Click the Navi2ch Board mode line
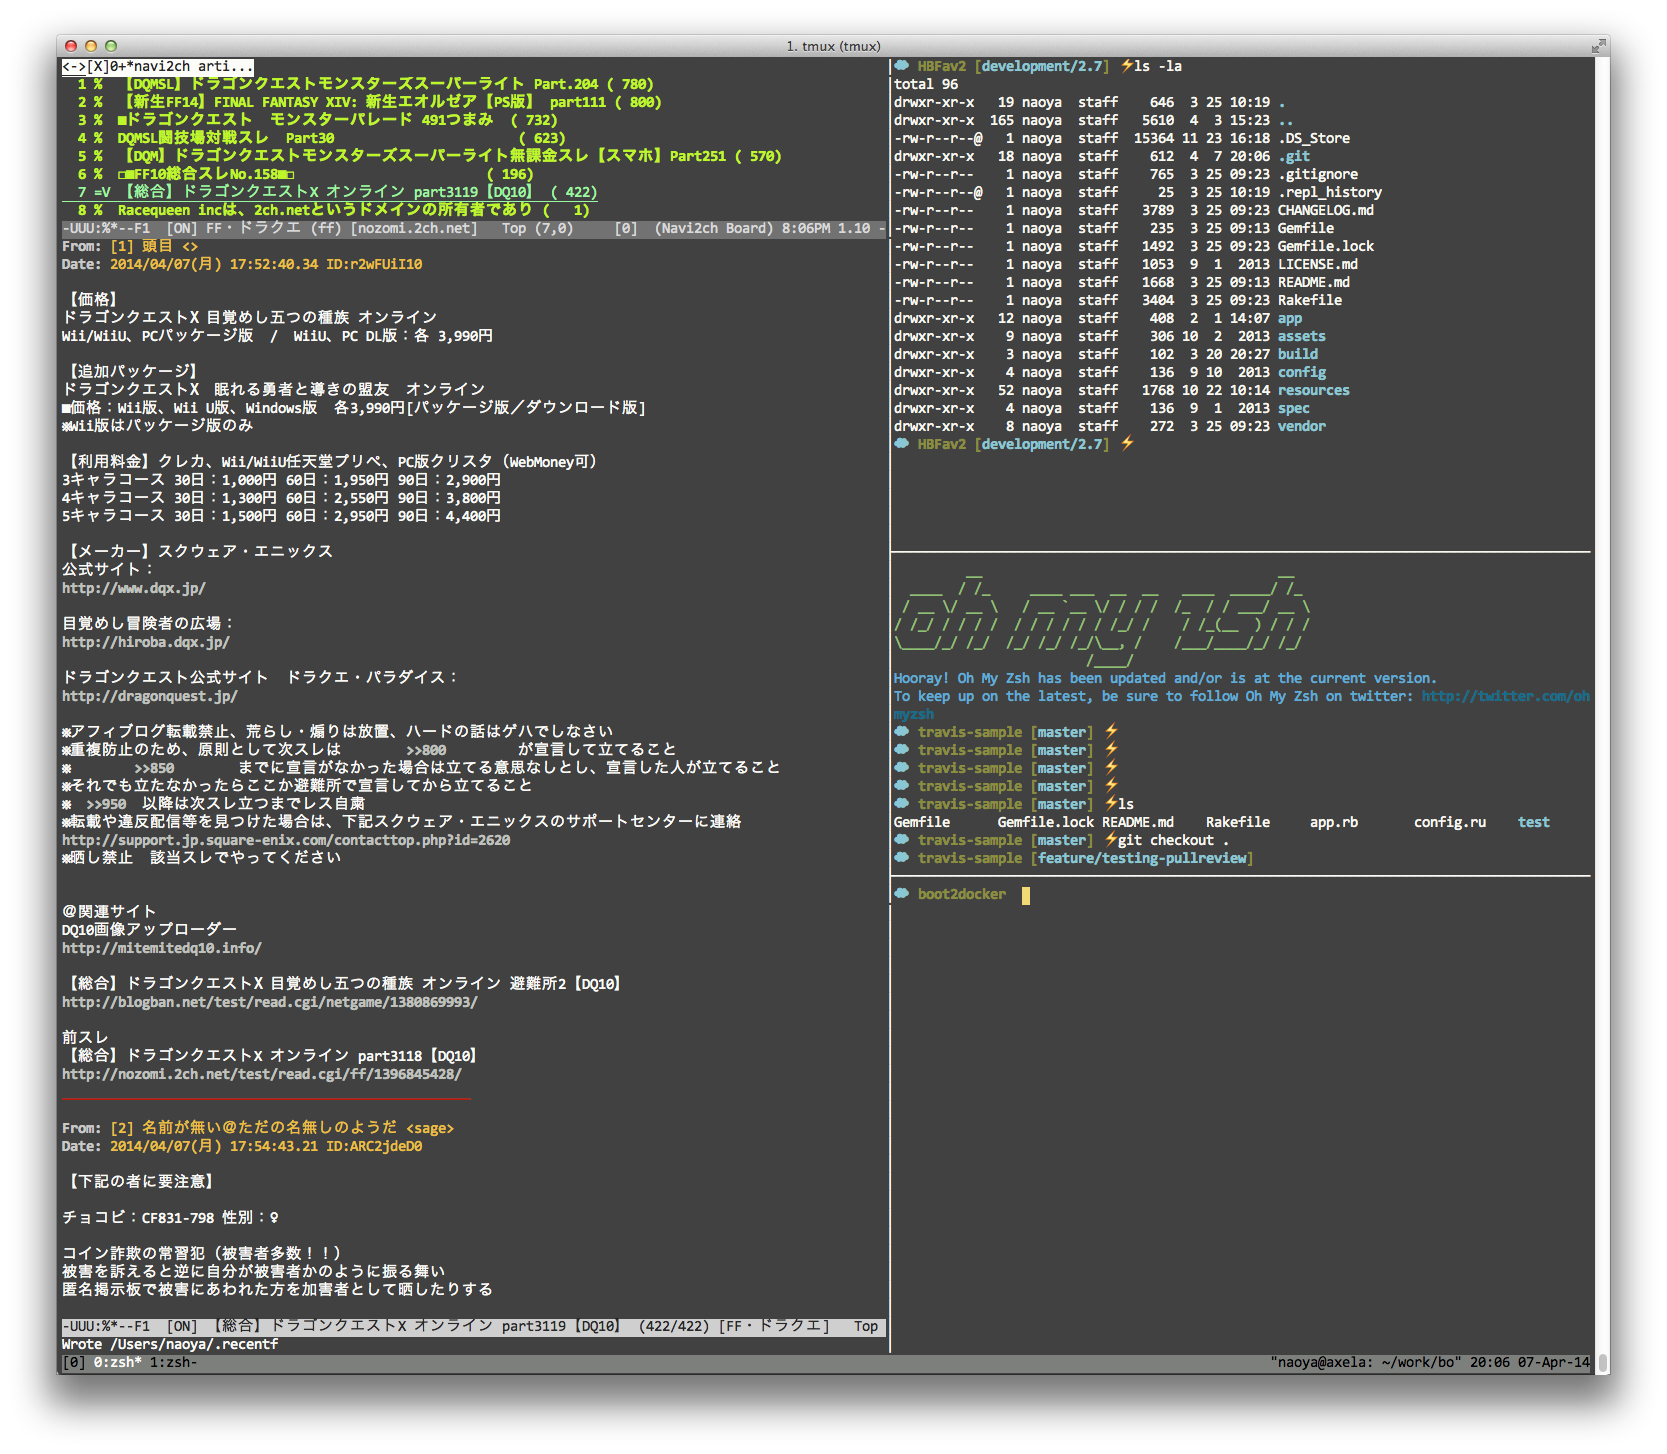Viewport: 1667px width, 1454px height. point(474,228)
